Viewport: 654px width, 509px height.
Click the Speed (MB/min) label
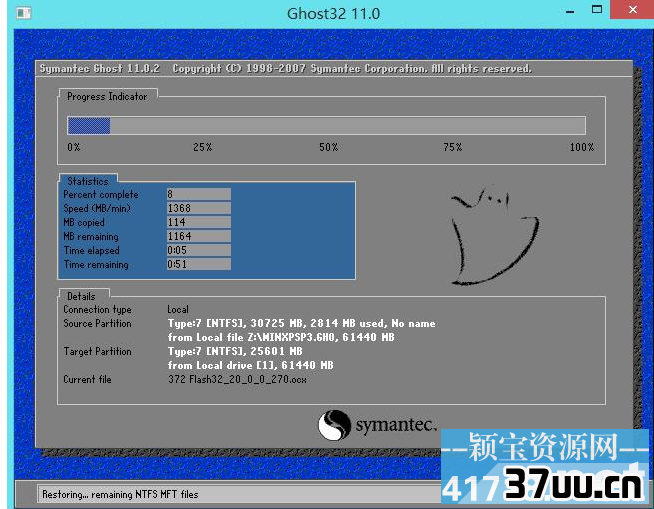click(x=97, y=208)
